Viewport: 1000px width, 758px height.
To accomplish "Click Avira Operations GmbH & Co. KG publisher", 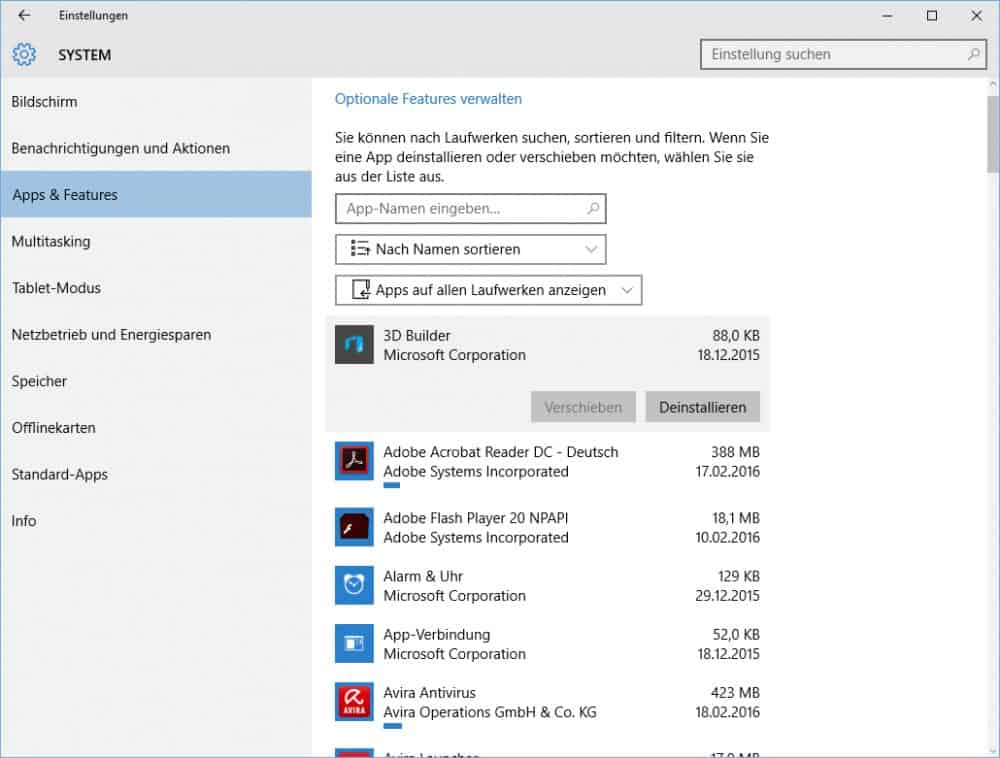I will pos(490,712).
